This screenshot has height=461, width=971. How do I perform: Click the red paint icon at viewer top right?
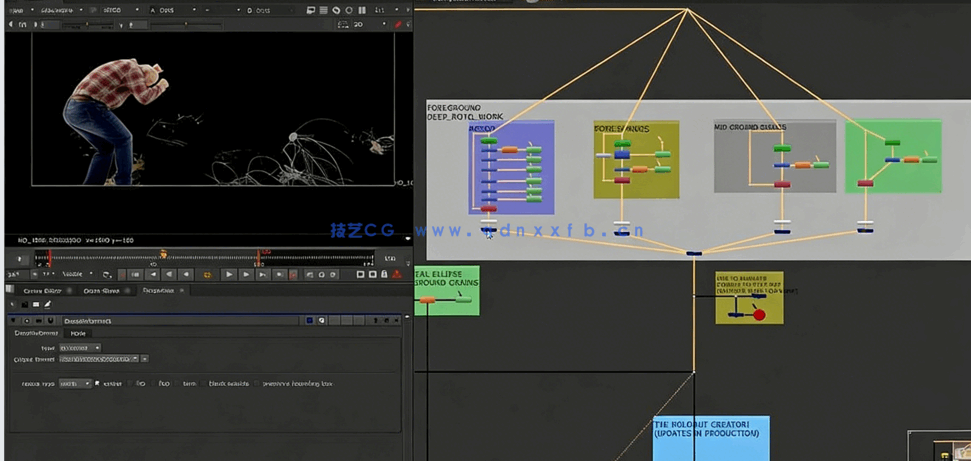click(x=398, y=24)
